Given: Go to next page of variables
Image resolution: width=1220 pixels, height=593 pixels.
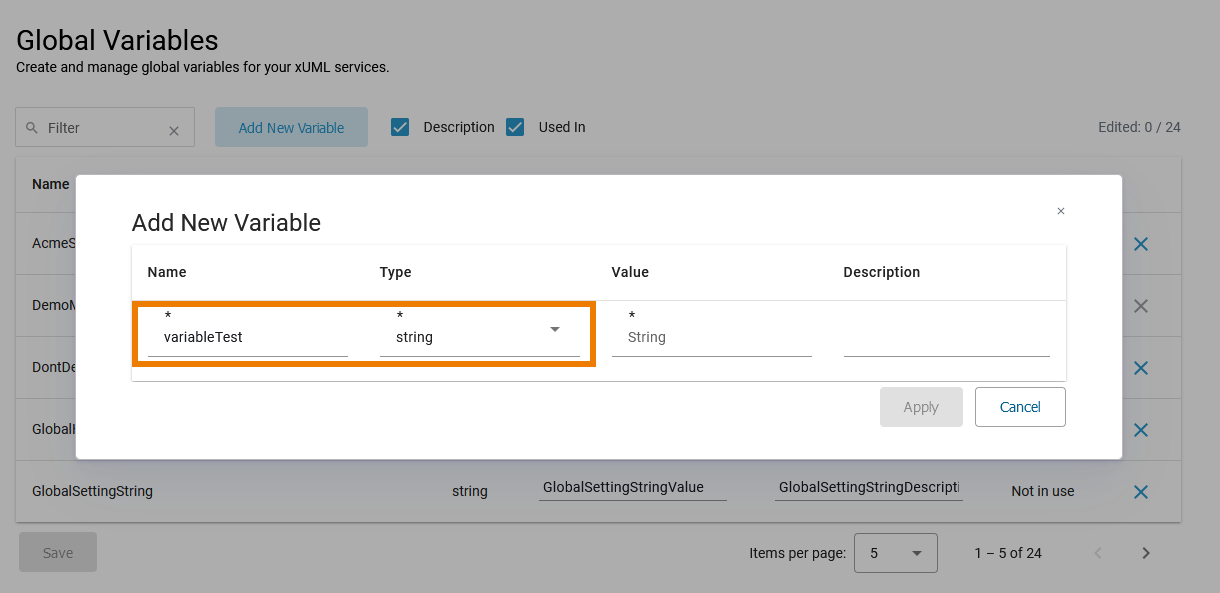Looking at the screenshot, I should (1146, 553).
